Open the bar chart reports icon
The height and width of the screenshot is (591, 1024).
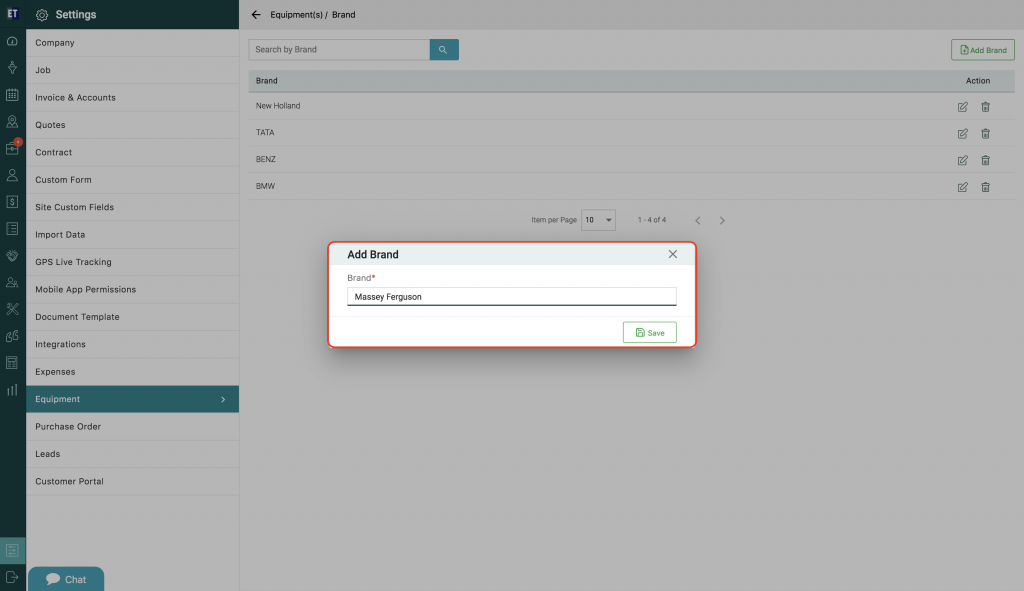[x=12, y=390]
